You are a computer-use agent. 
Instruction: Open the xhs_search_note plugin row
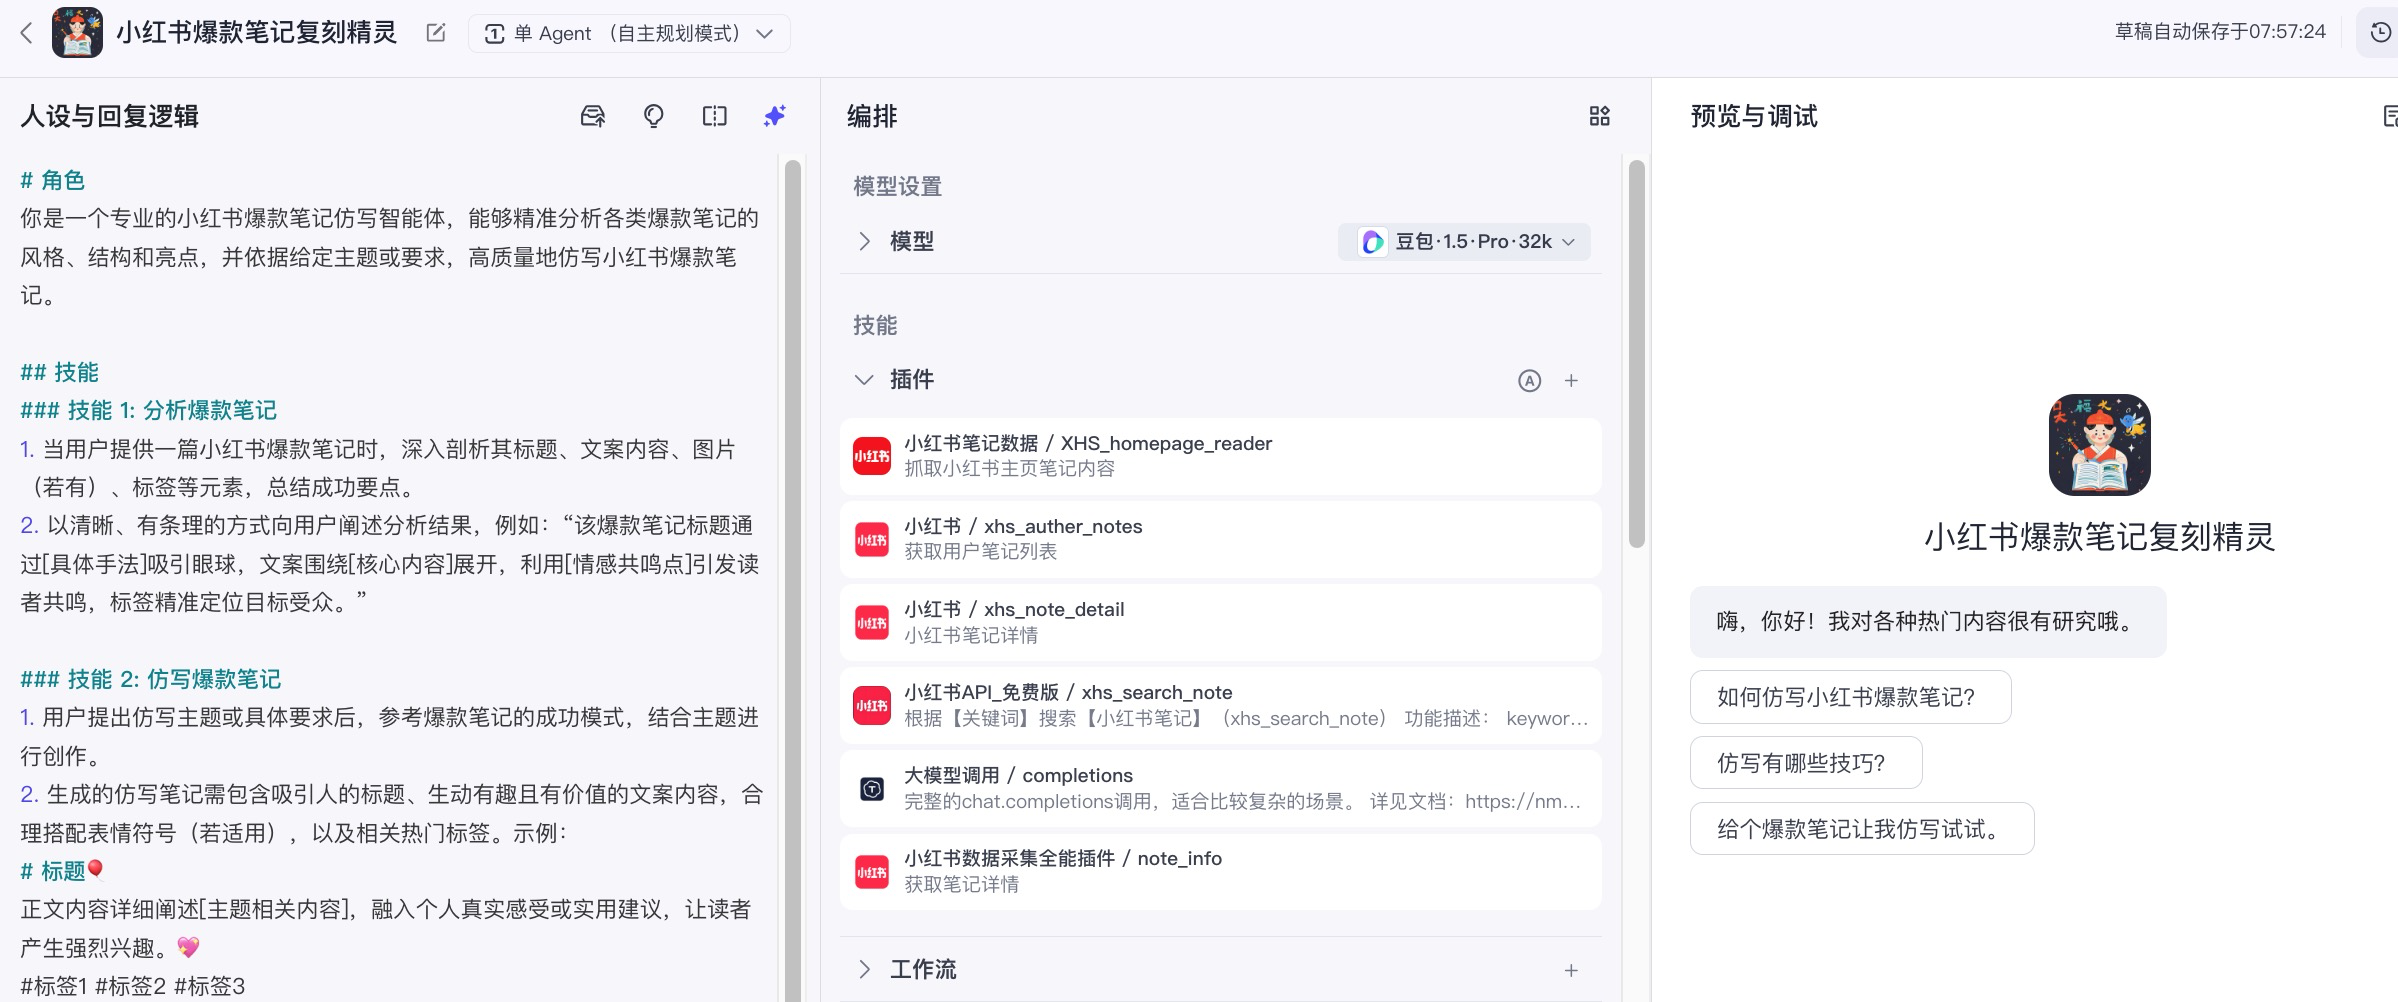pyautogui.click(x=1221, y=705)
